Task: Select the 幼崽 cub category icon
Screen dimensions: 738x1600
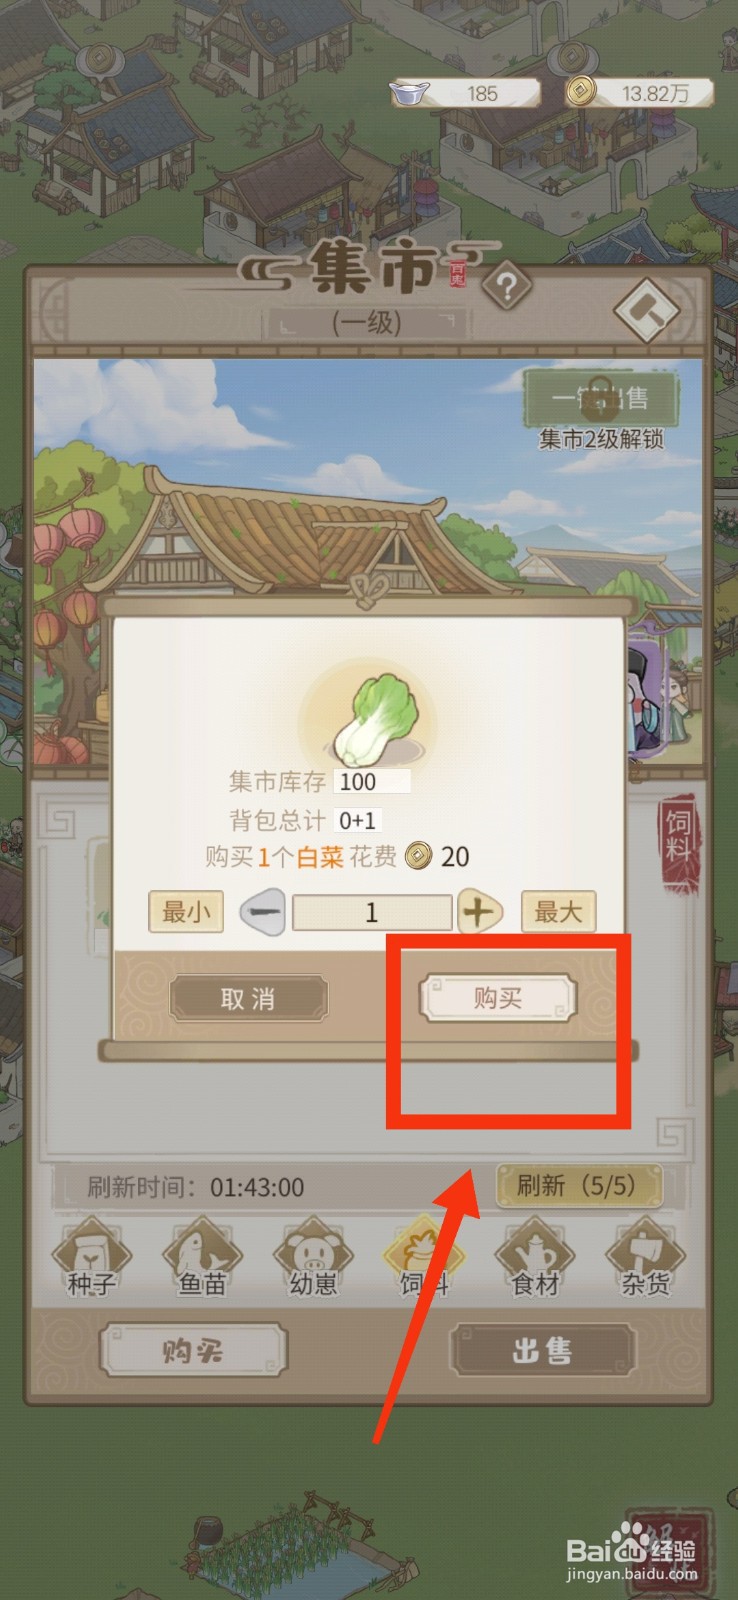Action: (313, 1258)
